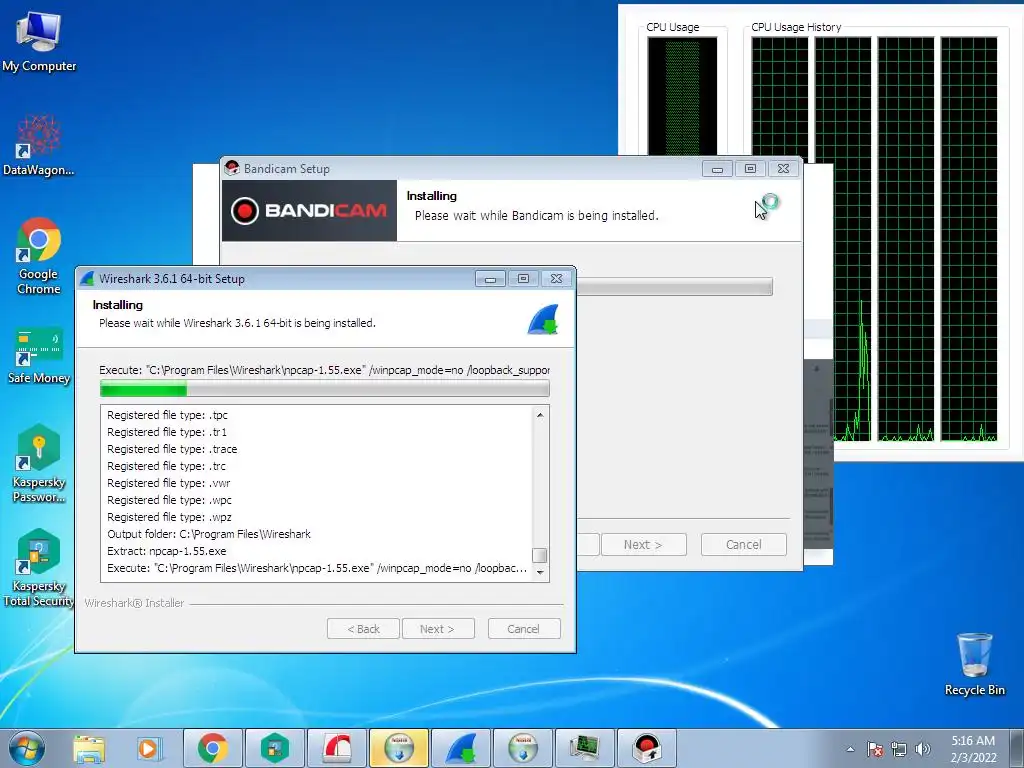Select the Google Chrome desktop shortcut
Screen dimensions: 1024x768
39,256
